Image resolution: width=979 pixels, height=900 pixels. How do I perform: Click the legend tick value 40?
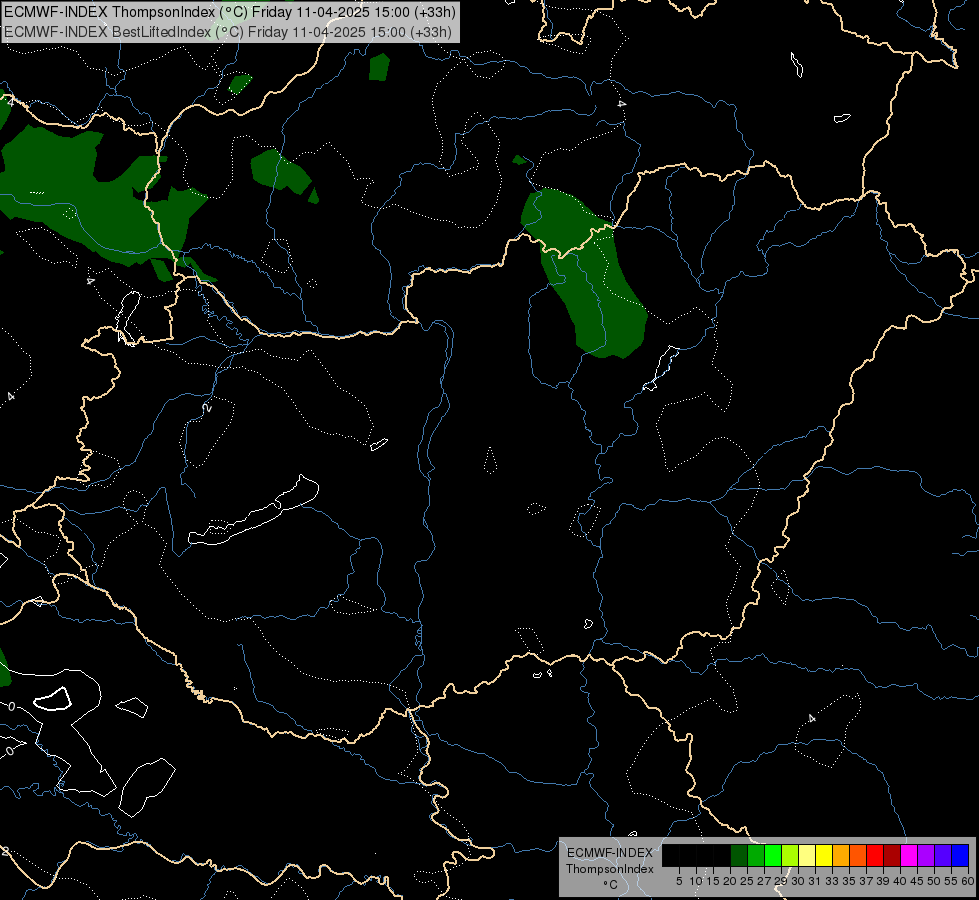(x=900, y=881)
